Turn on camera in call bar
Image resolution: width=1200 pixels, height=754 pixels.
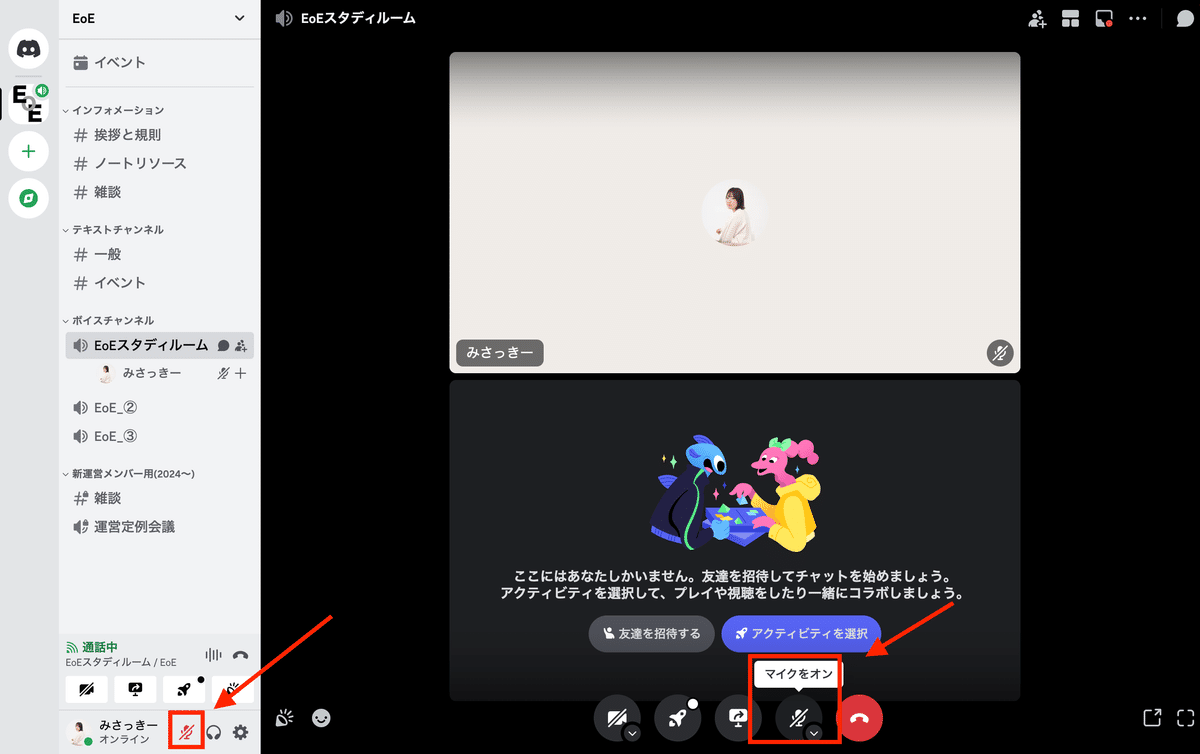(616, 718)
